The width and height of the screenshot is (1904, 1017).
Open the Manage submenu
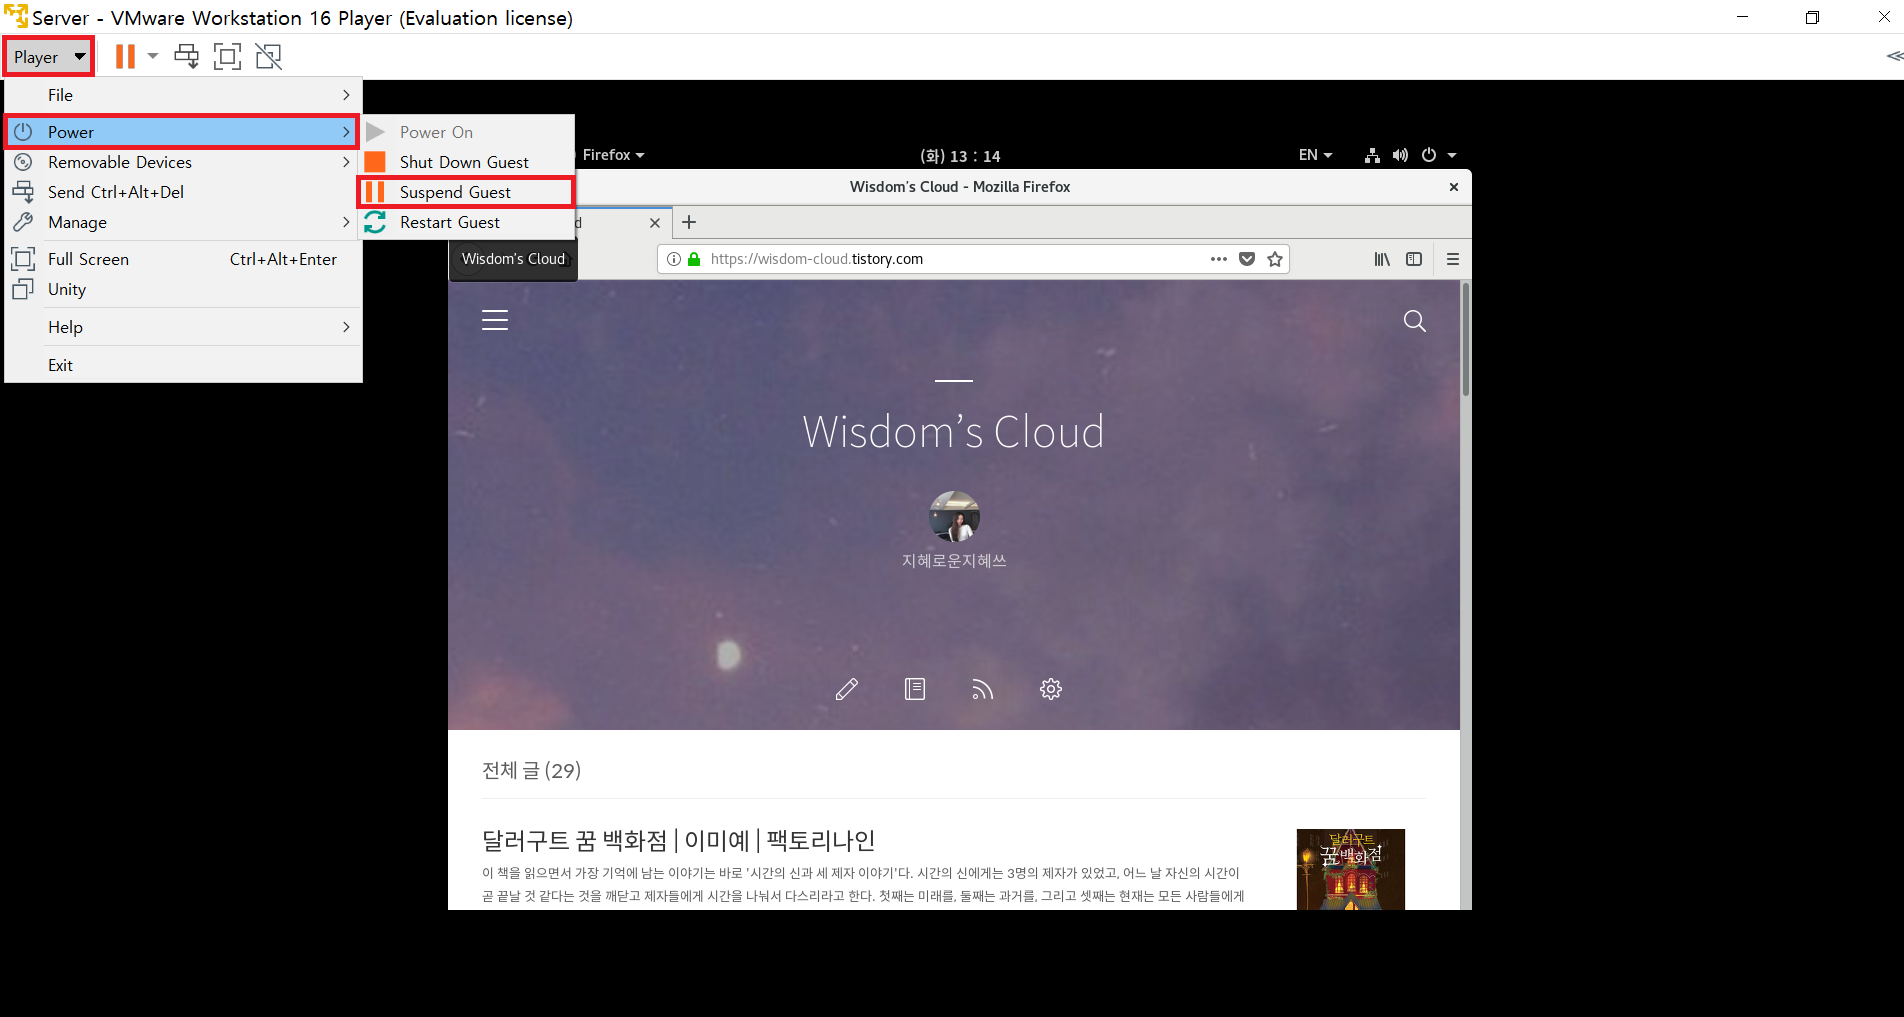point(183,222)
